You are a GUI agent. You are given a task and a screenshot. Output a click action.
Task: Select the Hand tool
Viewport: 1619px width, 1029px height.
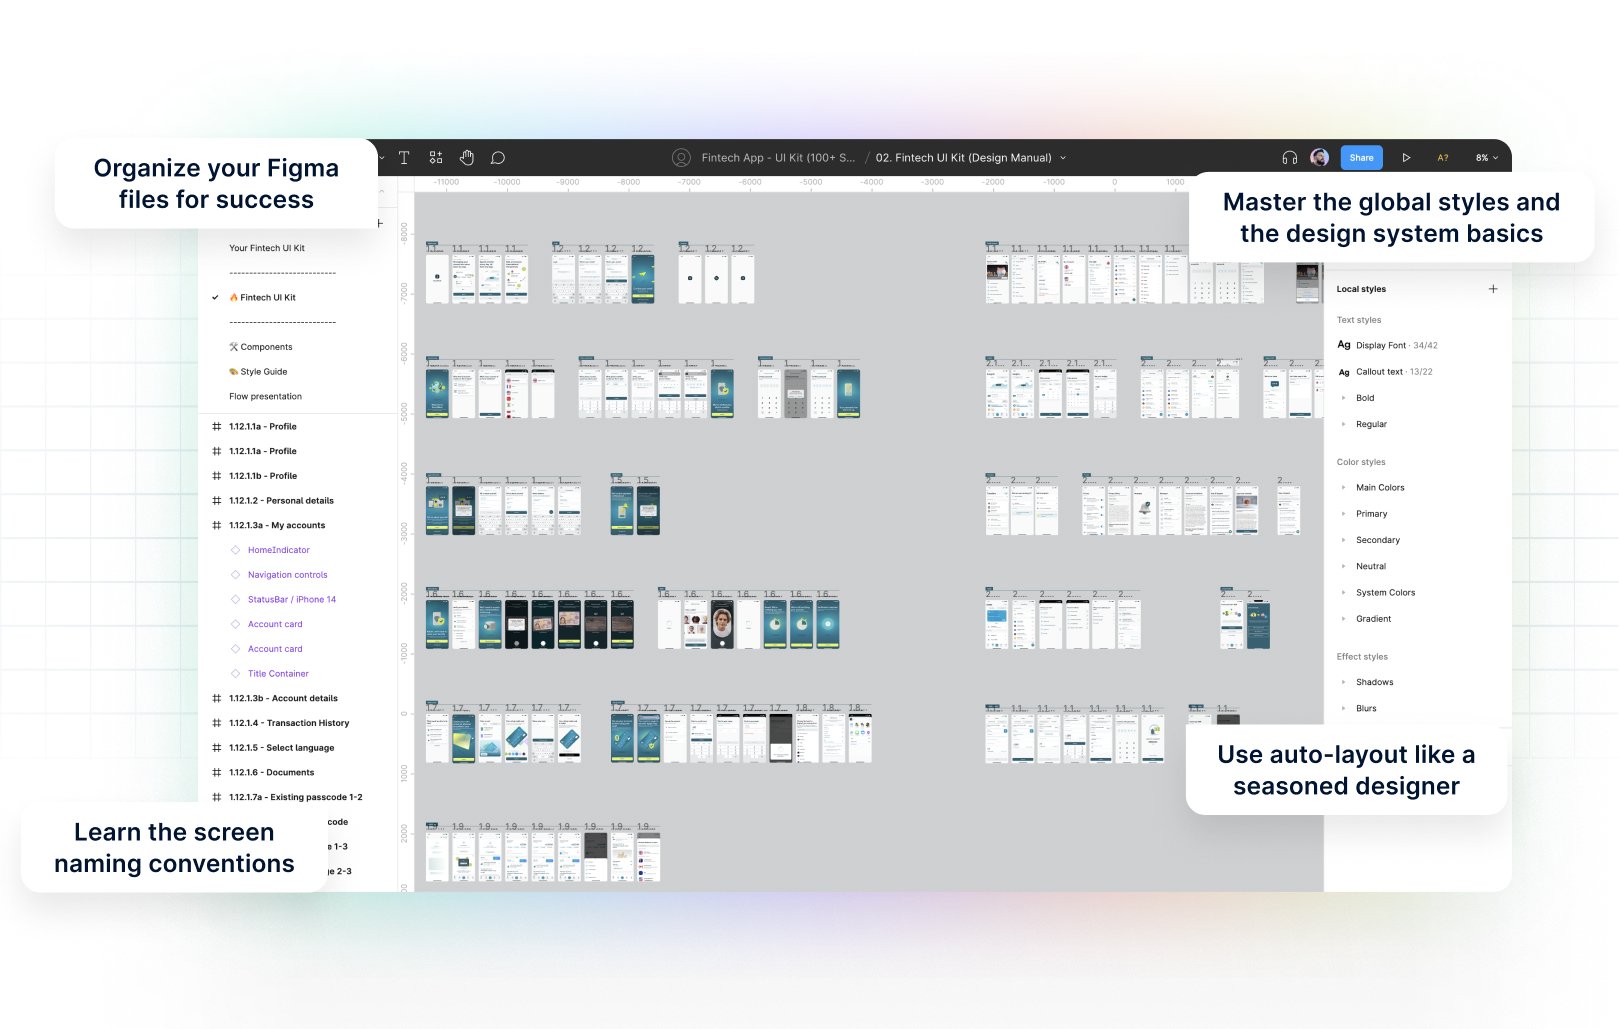point(467,157)
